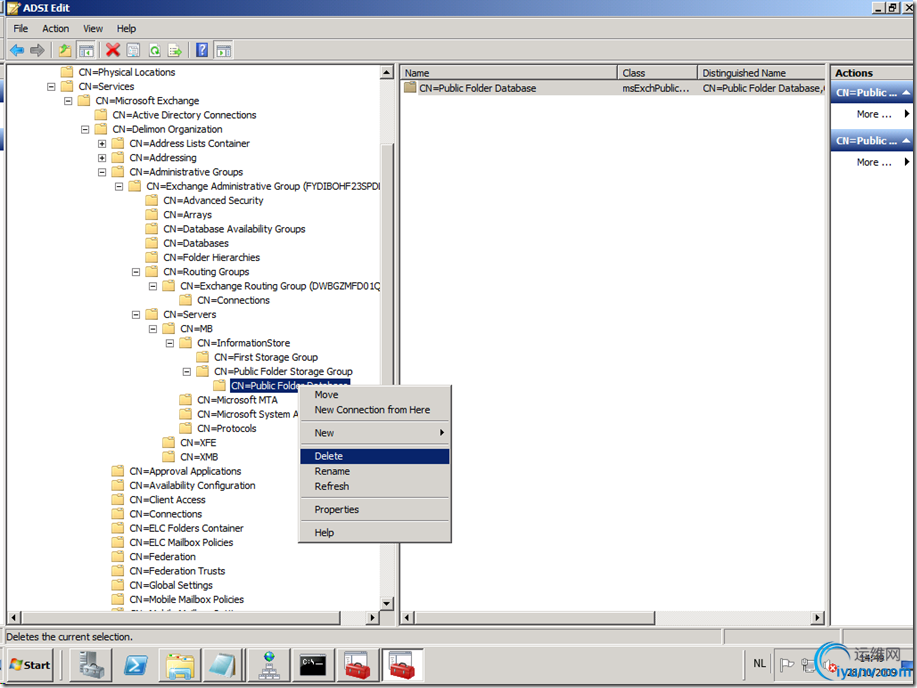917x688 pixels.
Task: Click the folder icon beside CN=Databases
Action: 151,243
